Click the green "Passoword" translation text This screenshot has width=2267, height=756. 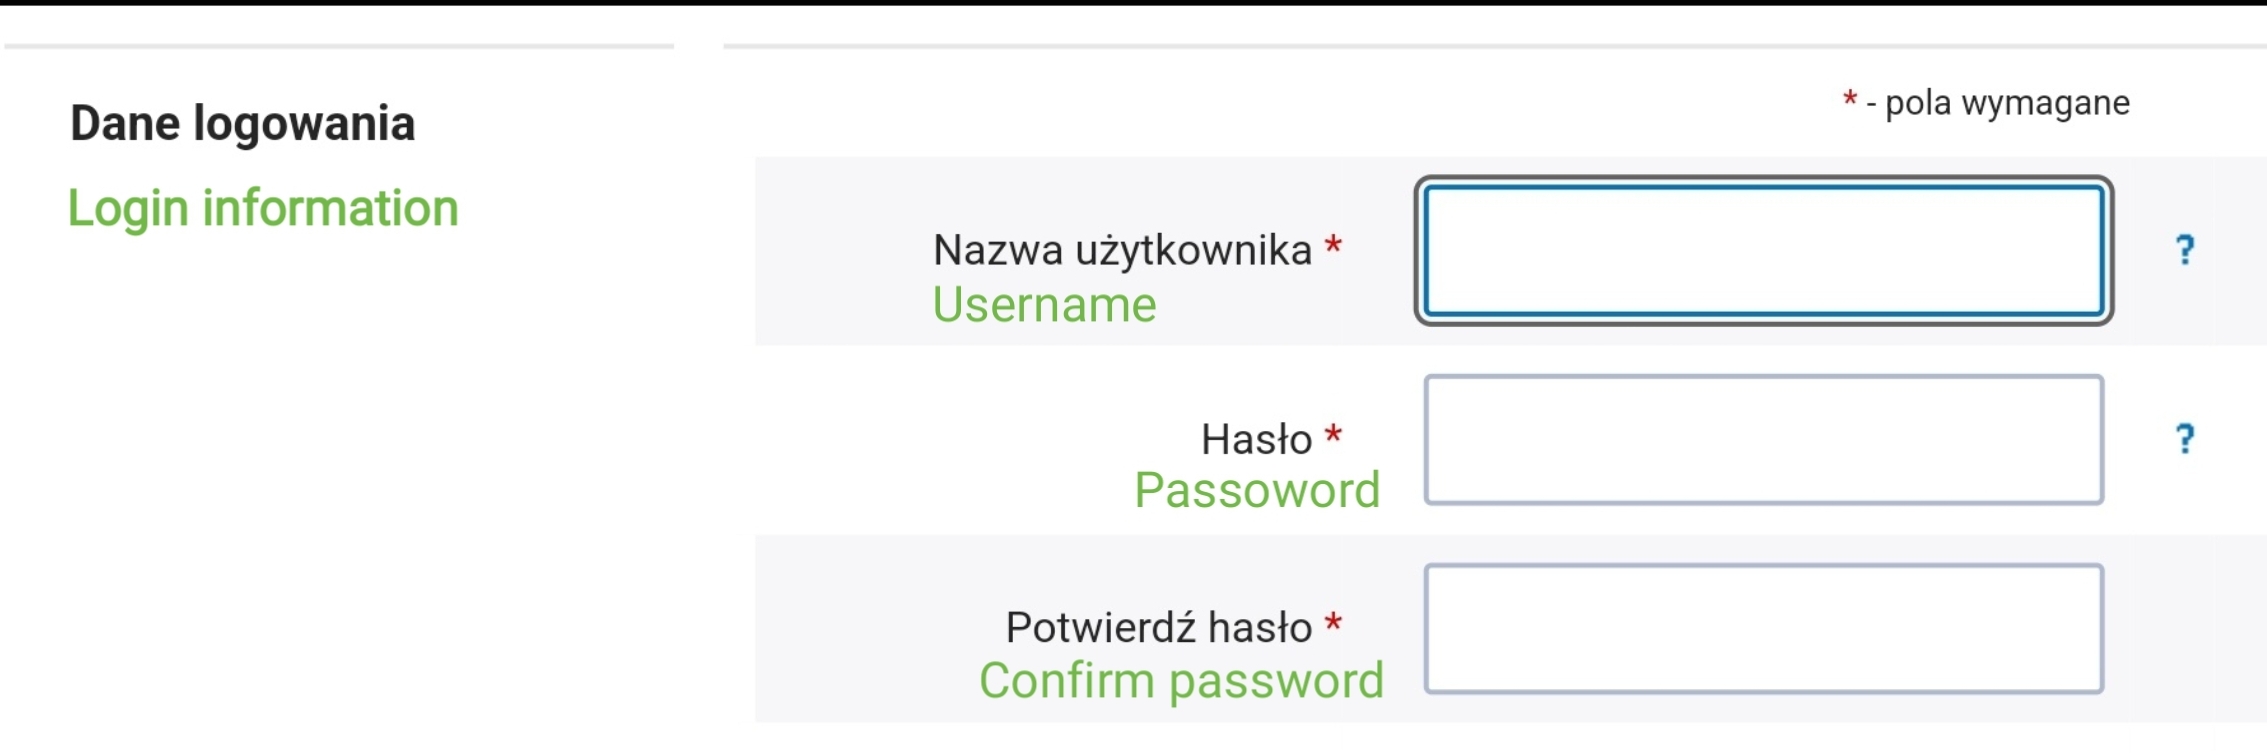tap(1257, 491)
